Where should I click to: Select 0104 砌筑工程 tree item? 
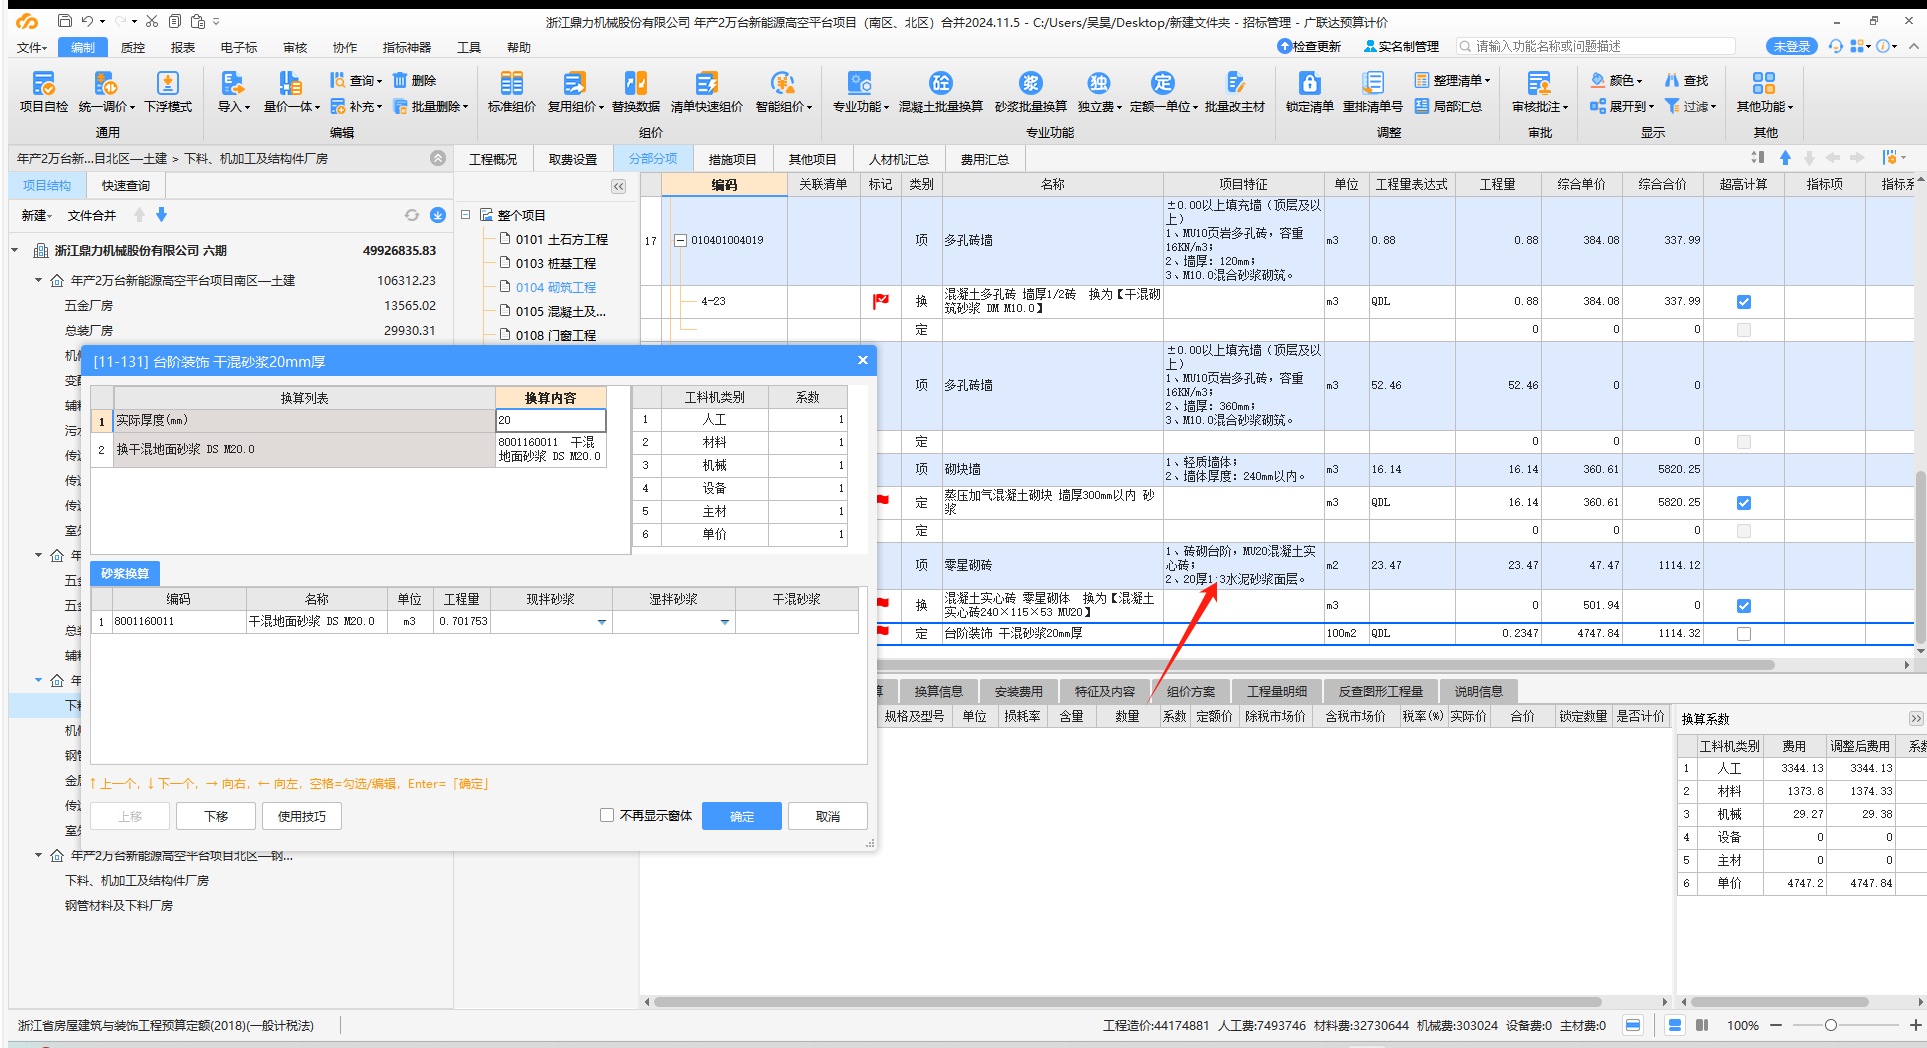(556, 287)
